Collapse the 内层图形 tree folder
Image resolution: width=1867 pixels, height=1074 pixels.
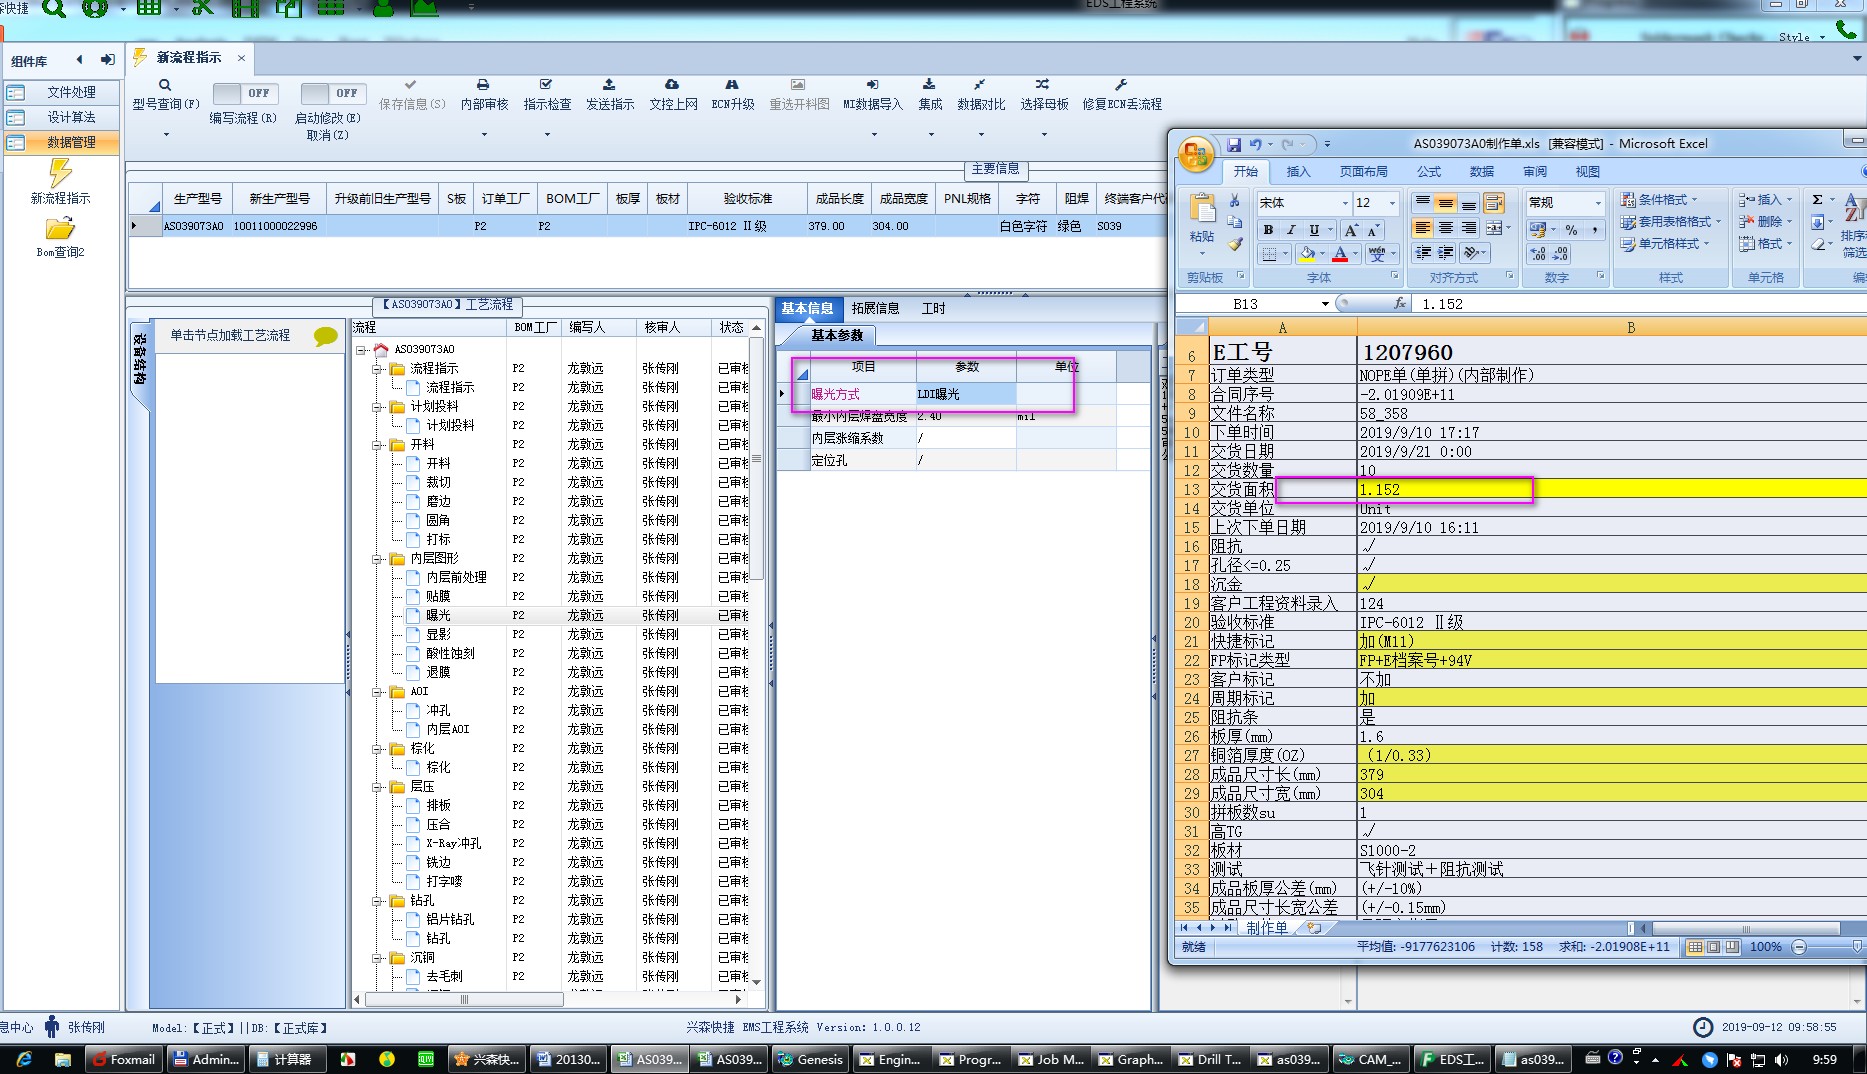[x=378, y=559]
